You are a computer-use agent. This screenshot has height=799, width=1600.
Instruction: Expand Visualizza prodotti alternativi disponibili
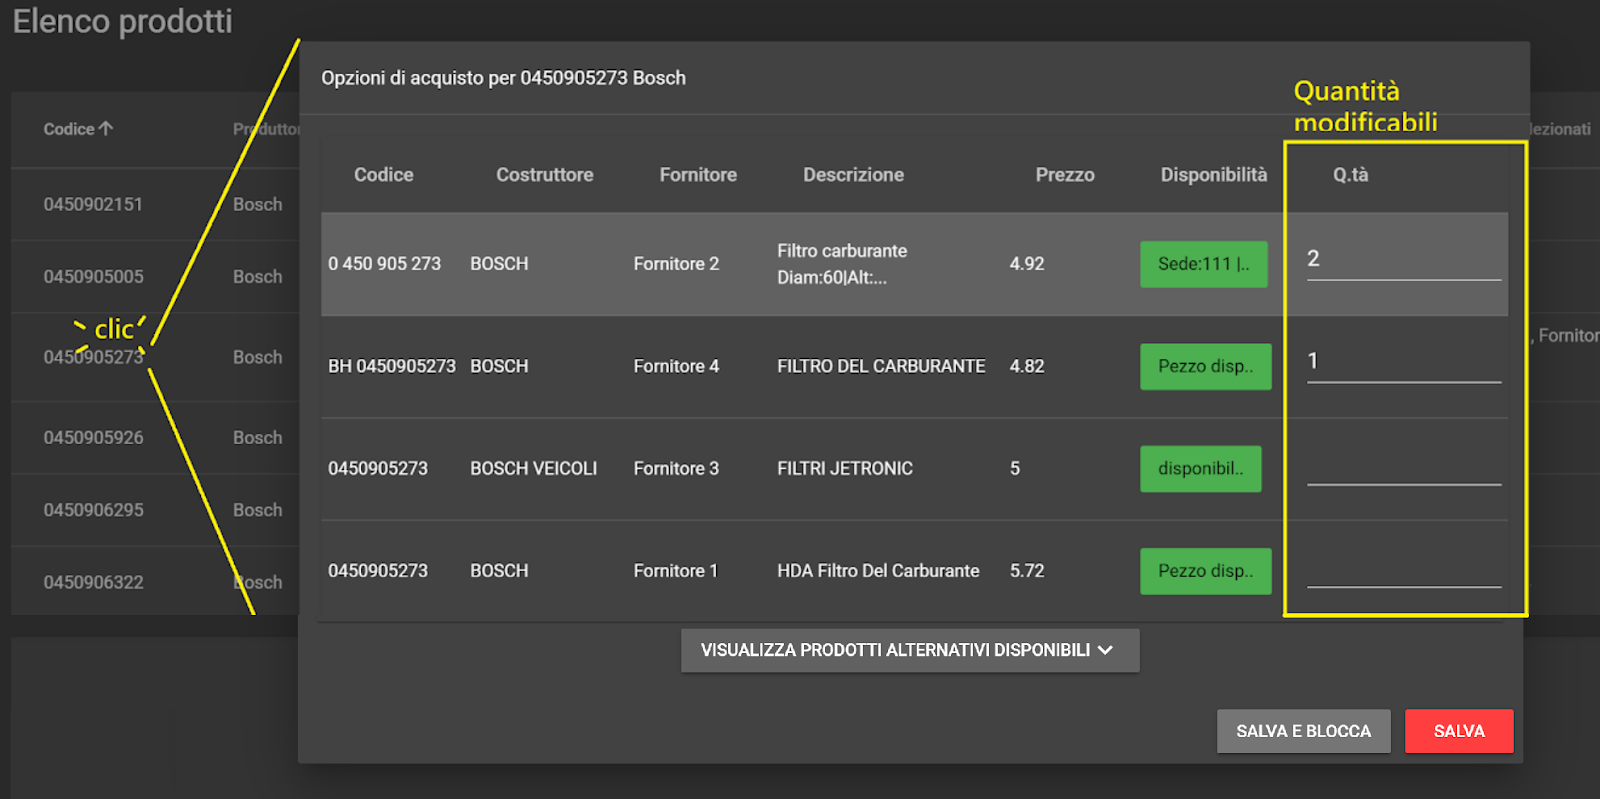pyautogui.click(x=910, y=650)
